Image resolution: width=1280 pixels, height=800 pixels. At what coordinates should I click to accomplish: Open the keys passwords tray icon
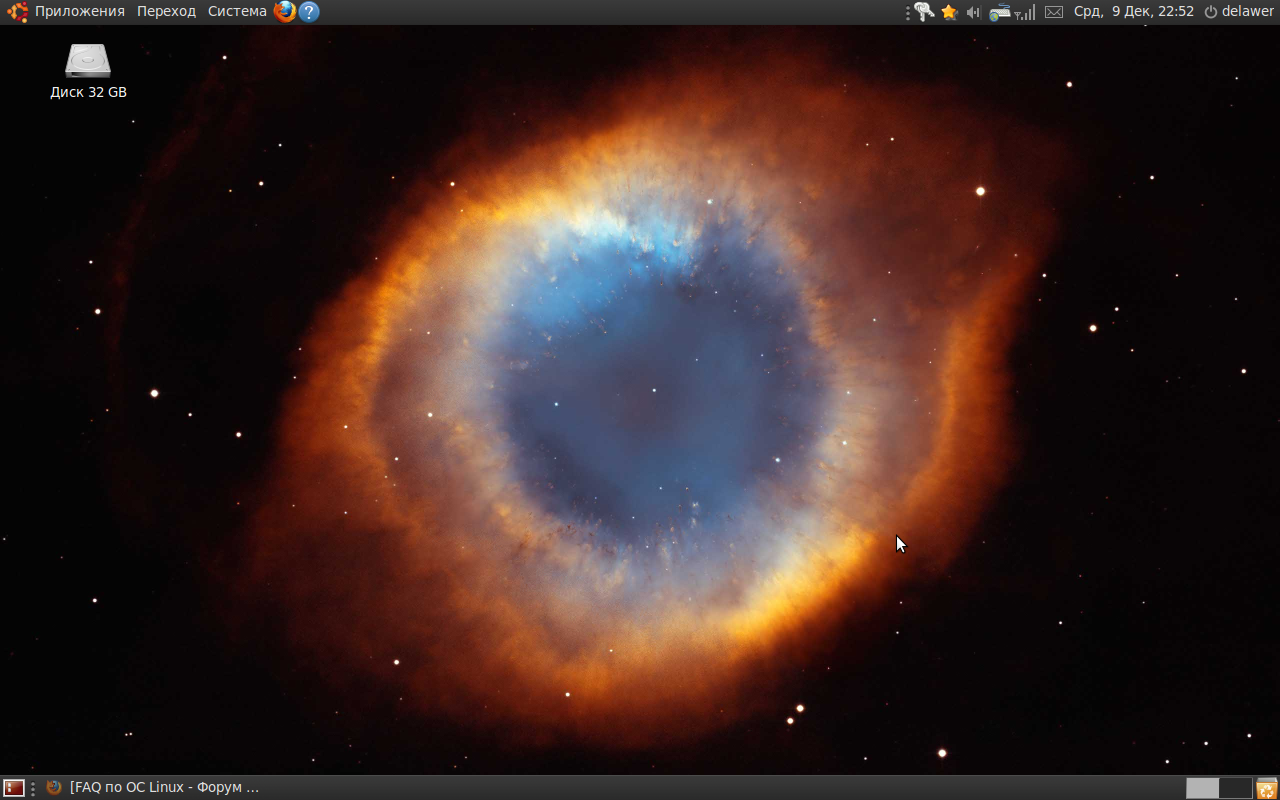(924, 12)
